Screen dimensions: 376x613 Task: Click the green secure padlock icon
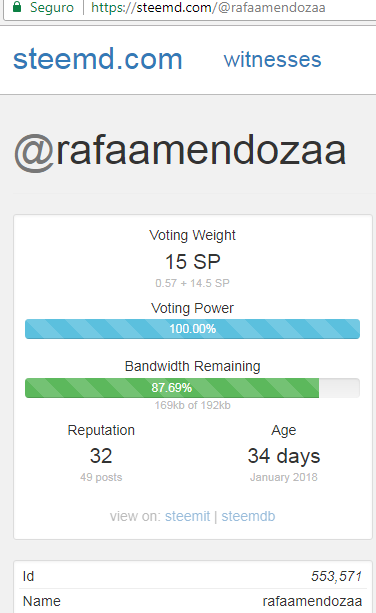[x=17, y=7]
